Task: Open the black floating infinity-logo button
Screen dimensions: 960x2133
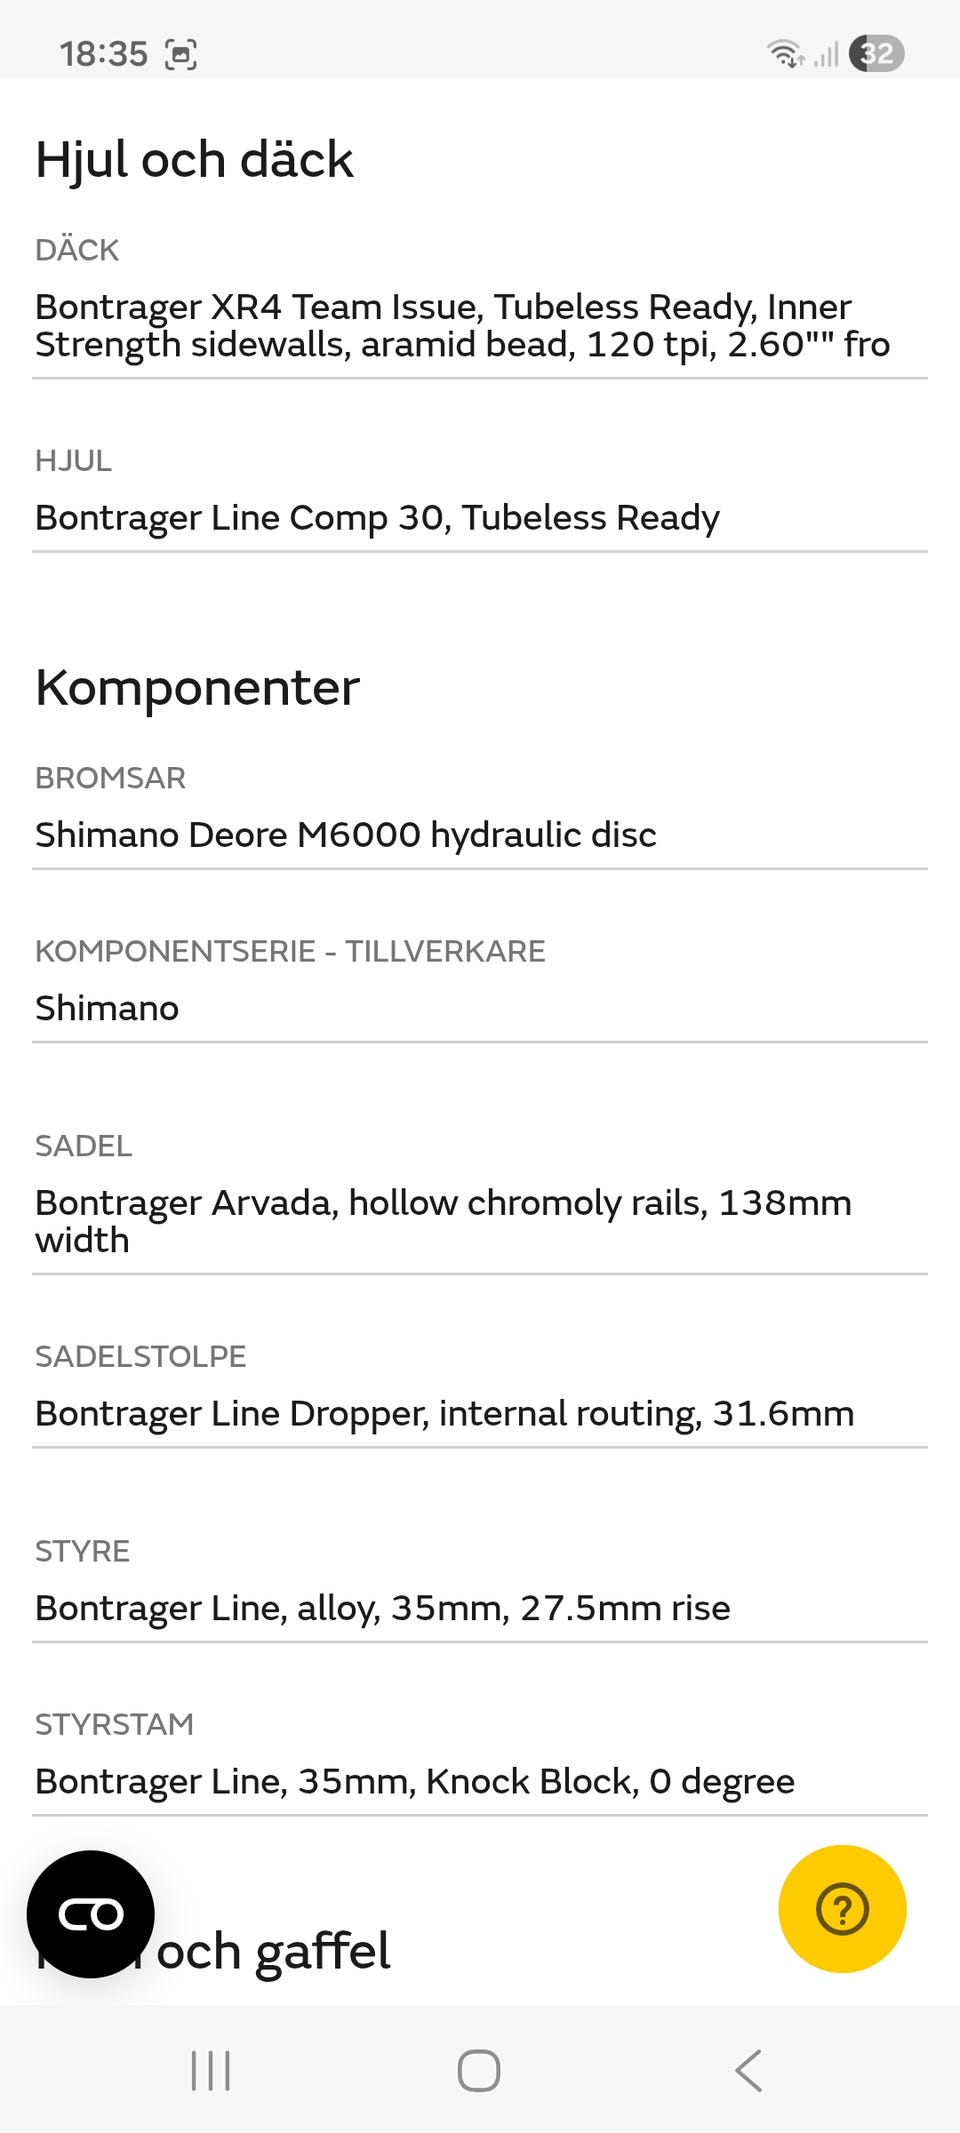Action: click(x=91, y=1914)
